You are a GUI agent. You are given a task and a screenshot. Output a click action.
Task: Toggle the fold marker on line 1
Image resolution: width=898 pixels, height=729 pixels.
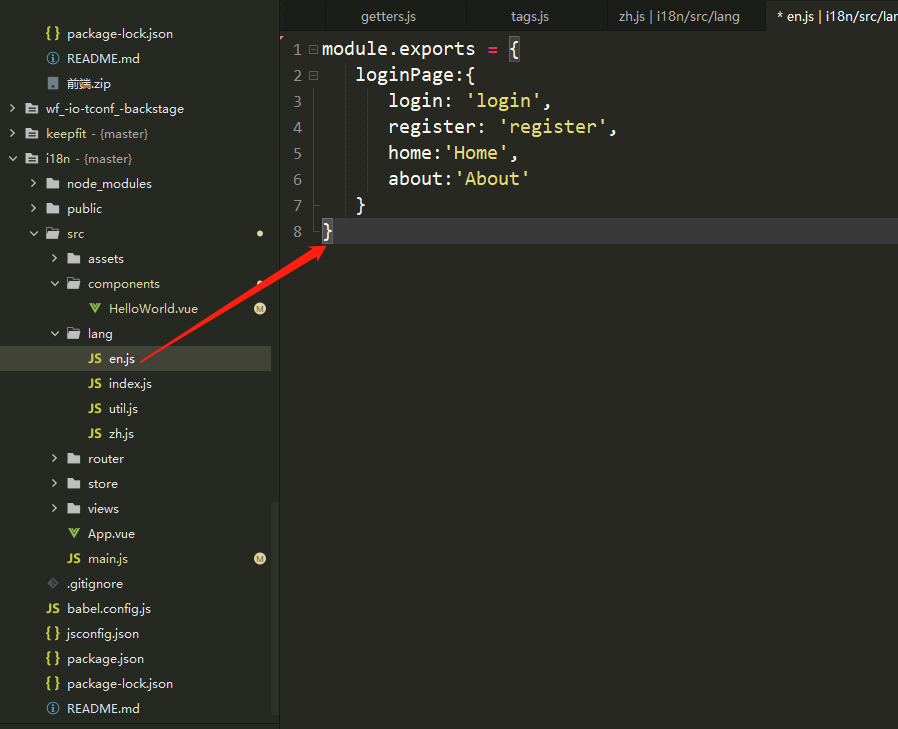314,49
